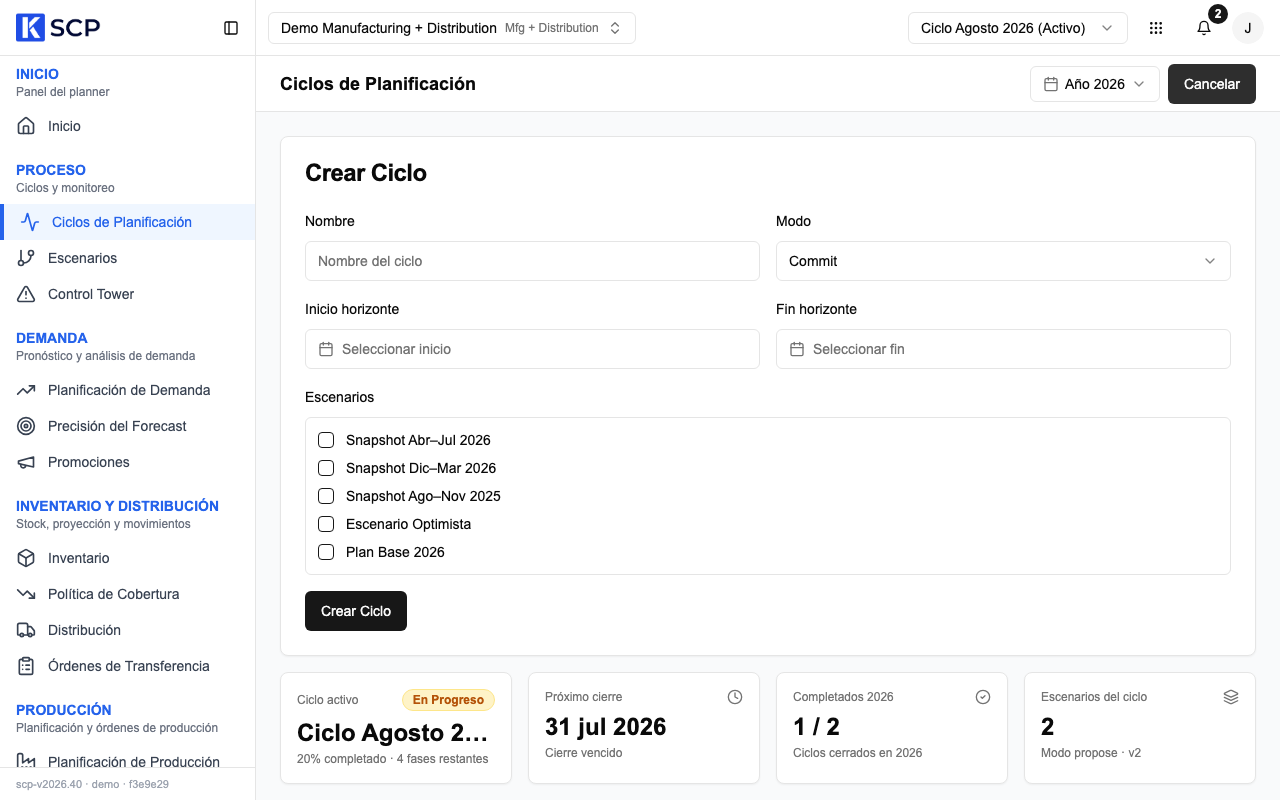This screenshot has width=1280, height=800.
Task: Open the apps grid icon
Action: coord(1156,28)
